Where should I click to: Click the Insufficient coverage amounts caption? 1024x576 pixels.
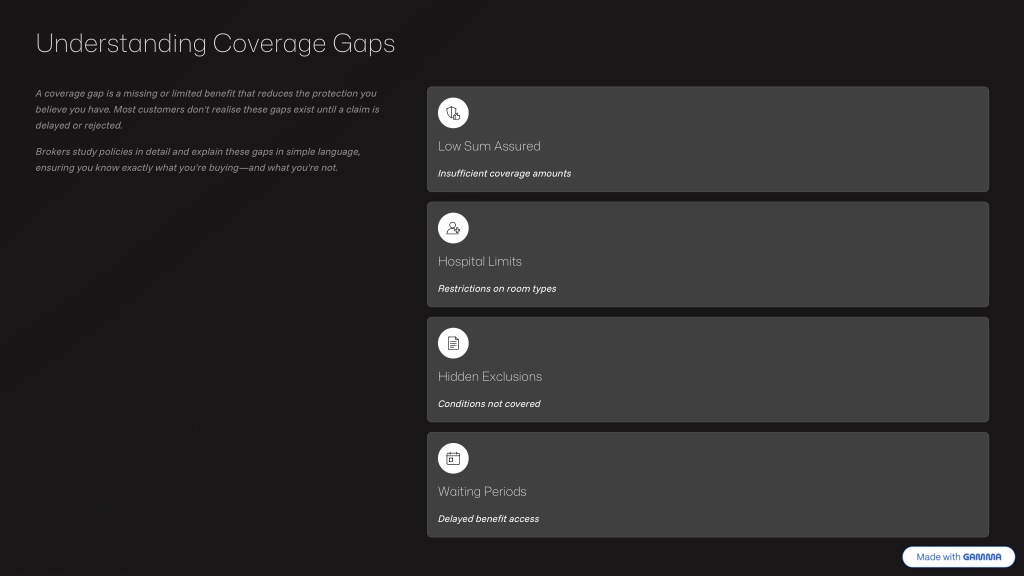(x=504, y=174)
